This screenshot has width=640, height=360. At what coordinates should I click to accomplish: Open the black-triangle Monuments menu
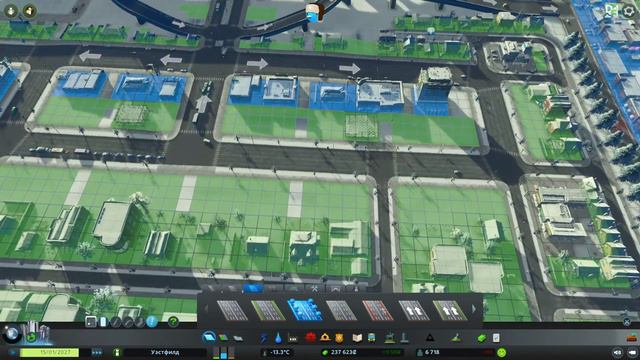pyautogui.click(x=429, y=338)
